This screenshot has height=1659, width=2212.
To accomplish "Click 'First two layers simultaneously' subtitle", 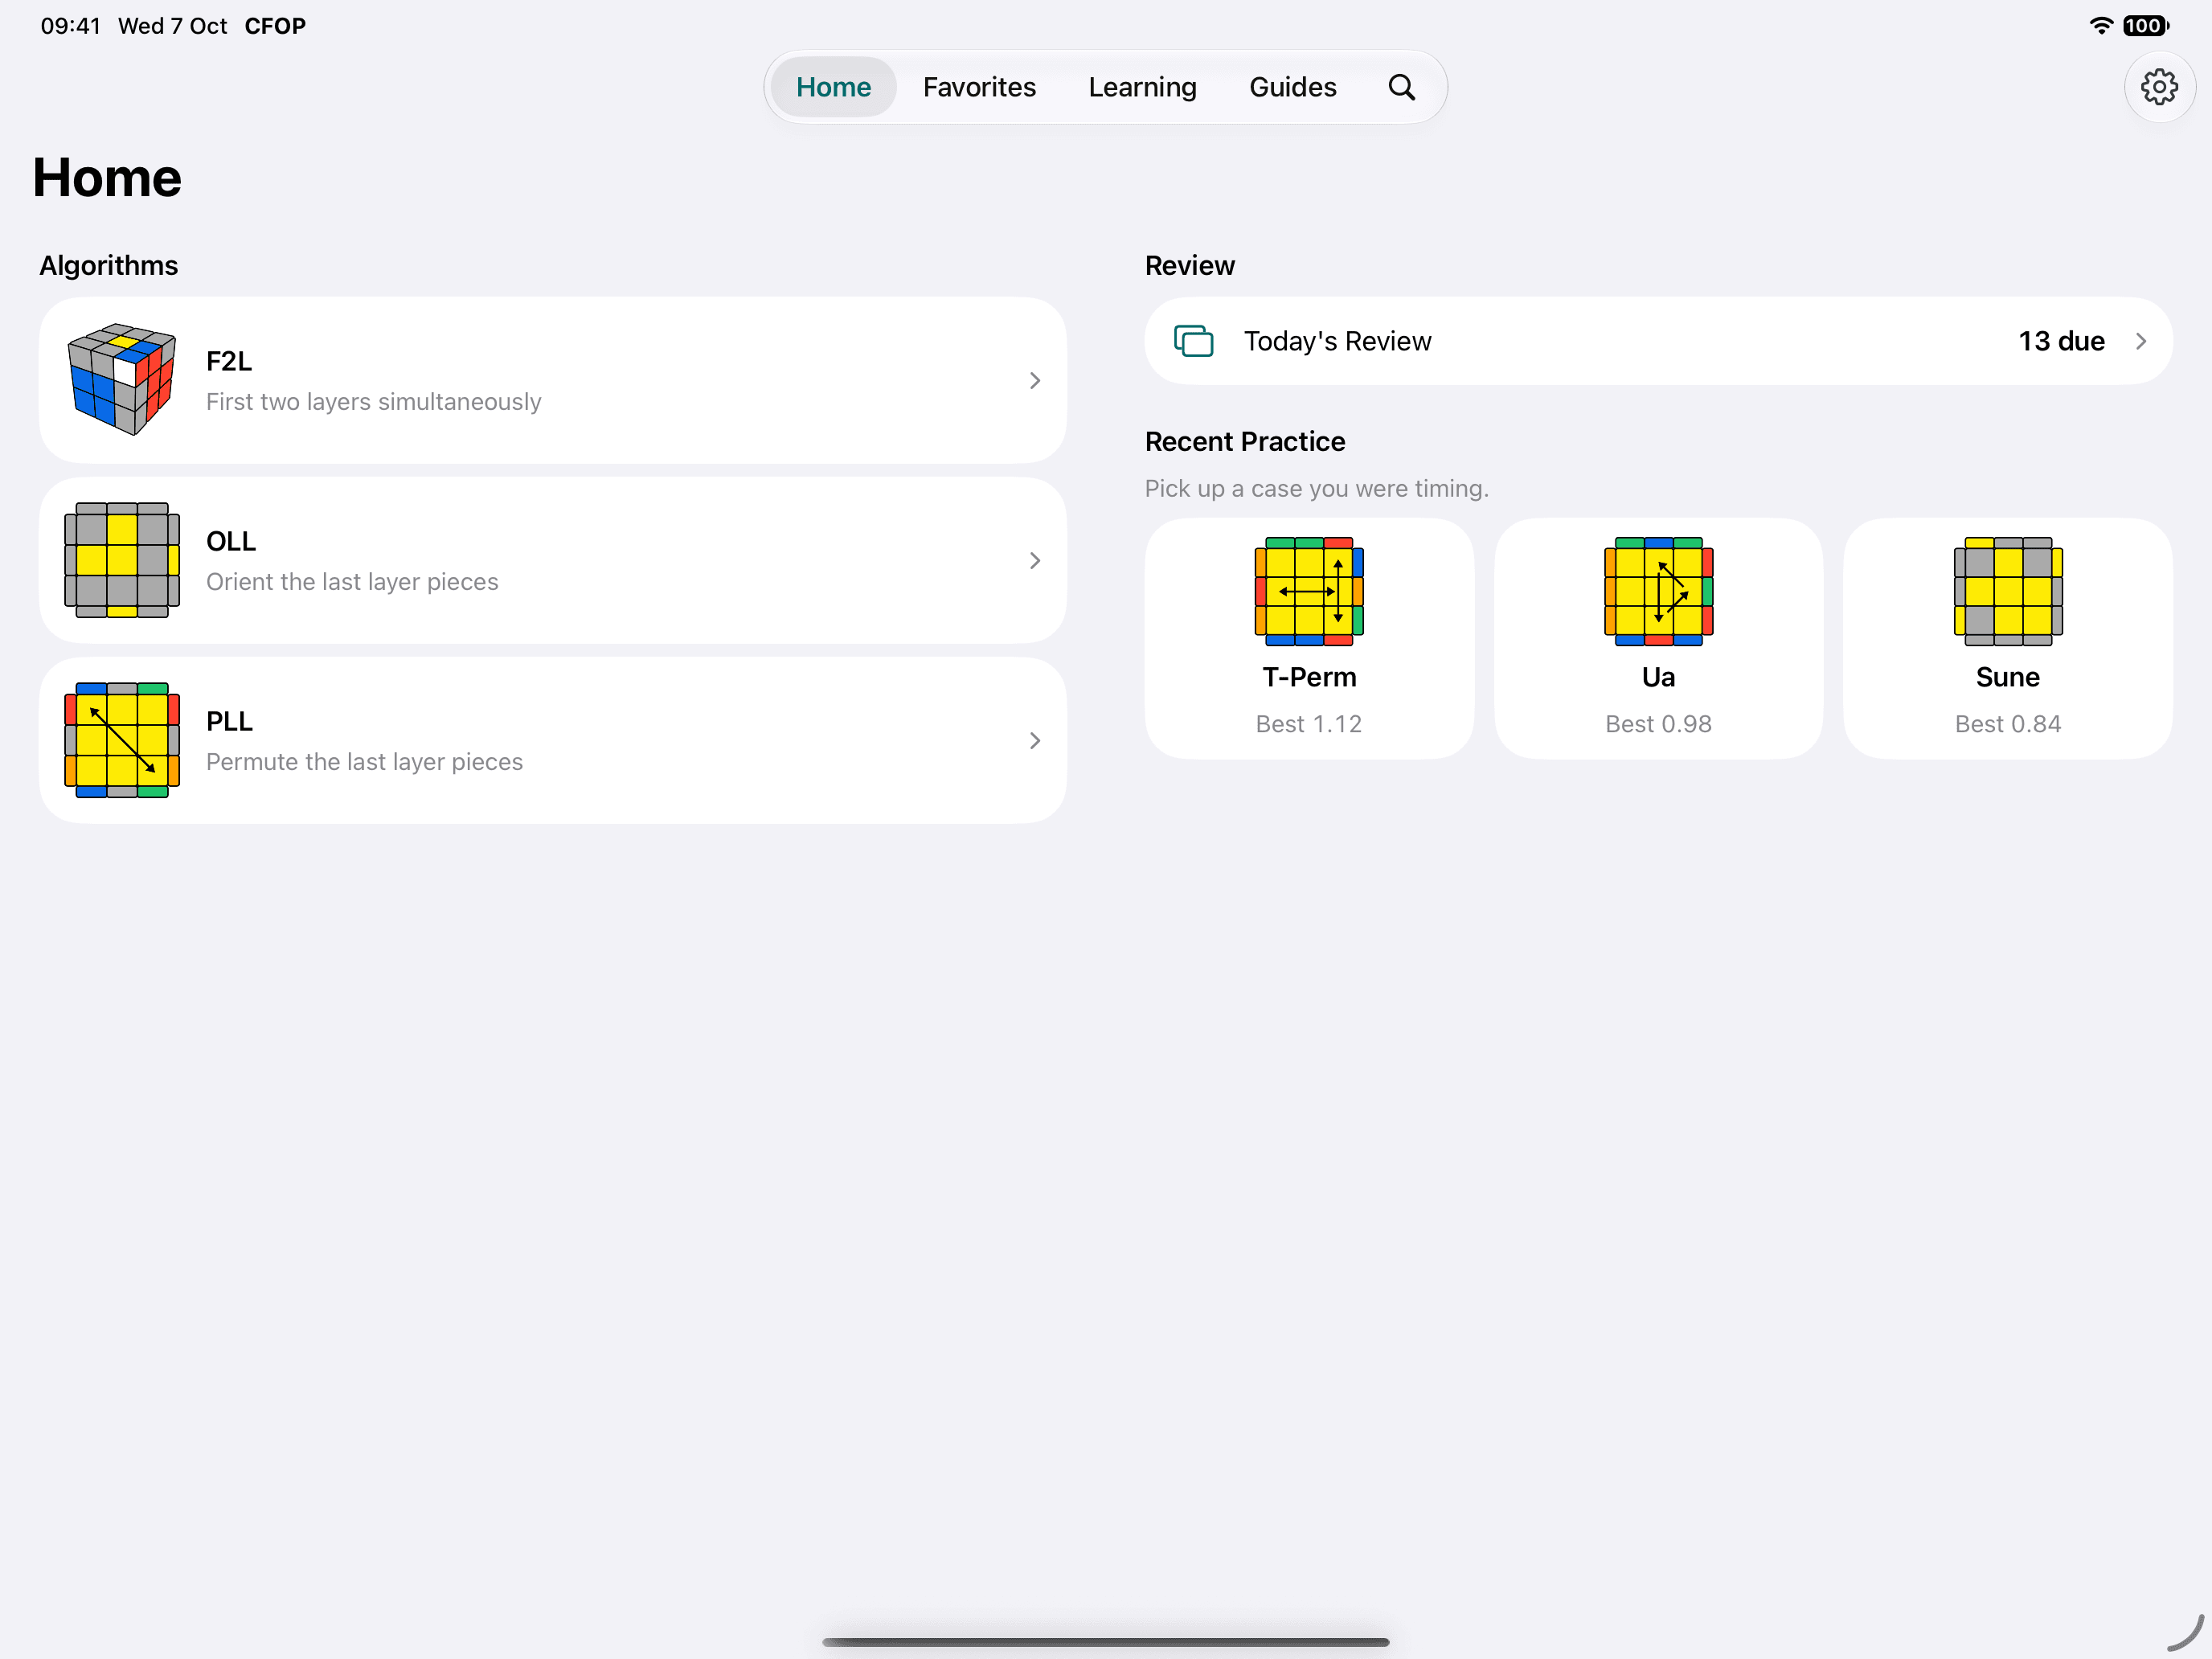I will [373, 402].
